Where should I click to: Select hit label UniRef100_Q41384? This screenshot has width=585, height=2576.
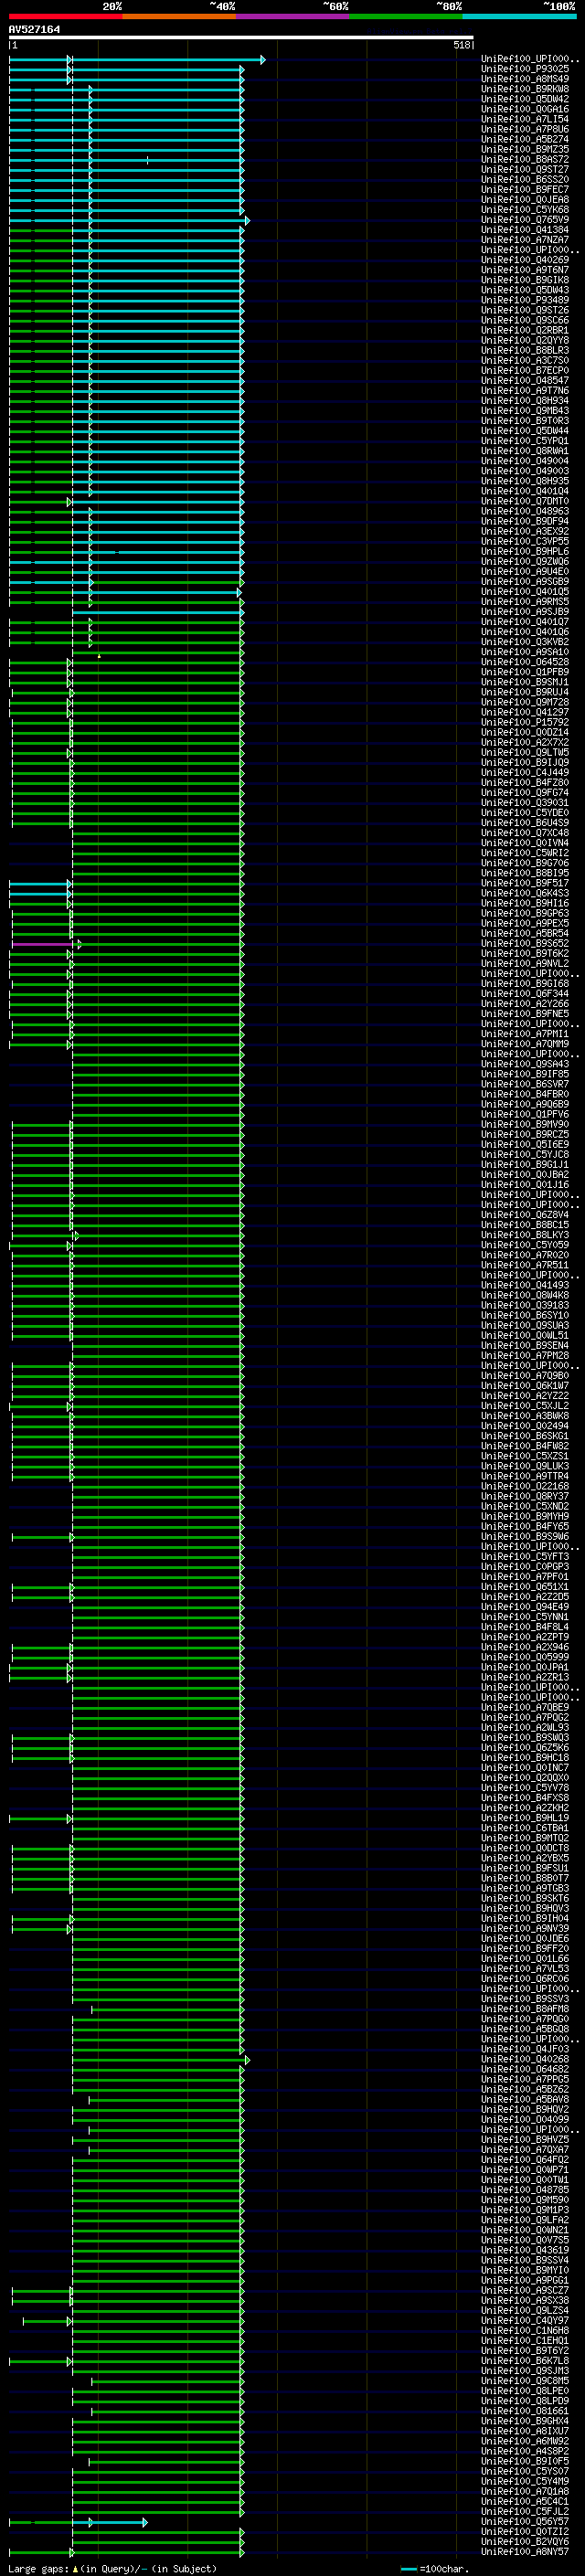point(525,230)
